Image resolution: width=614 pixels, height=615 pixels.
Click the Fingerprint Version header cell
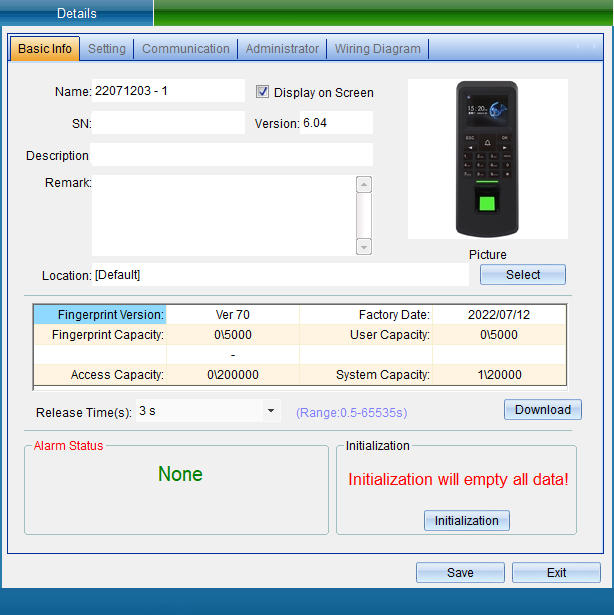(x=99, y=314)
